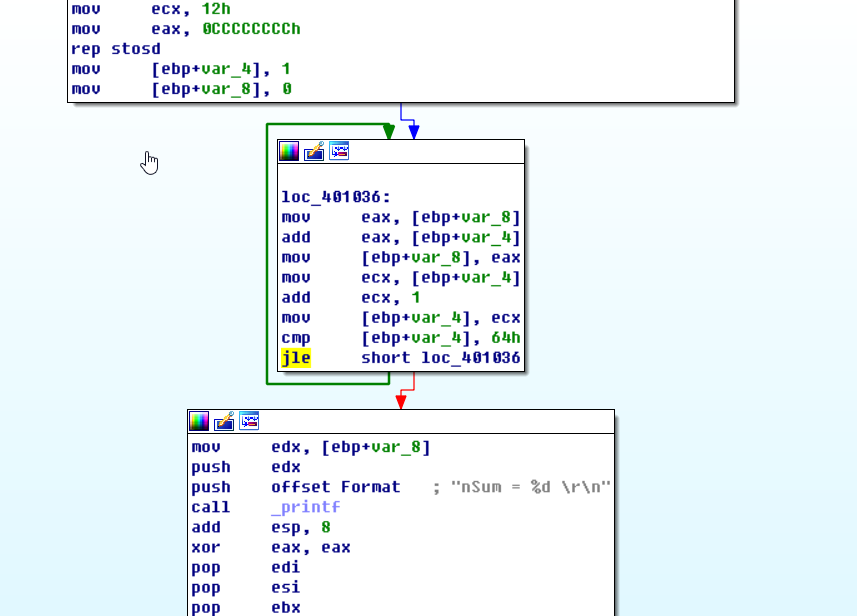Click the "nSum = %d" string comment
Viewport: 857px width, 616px height.
530,487
